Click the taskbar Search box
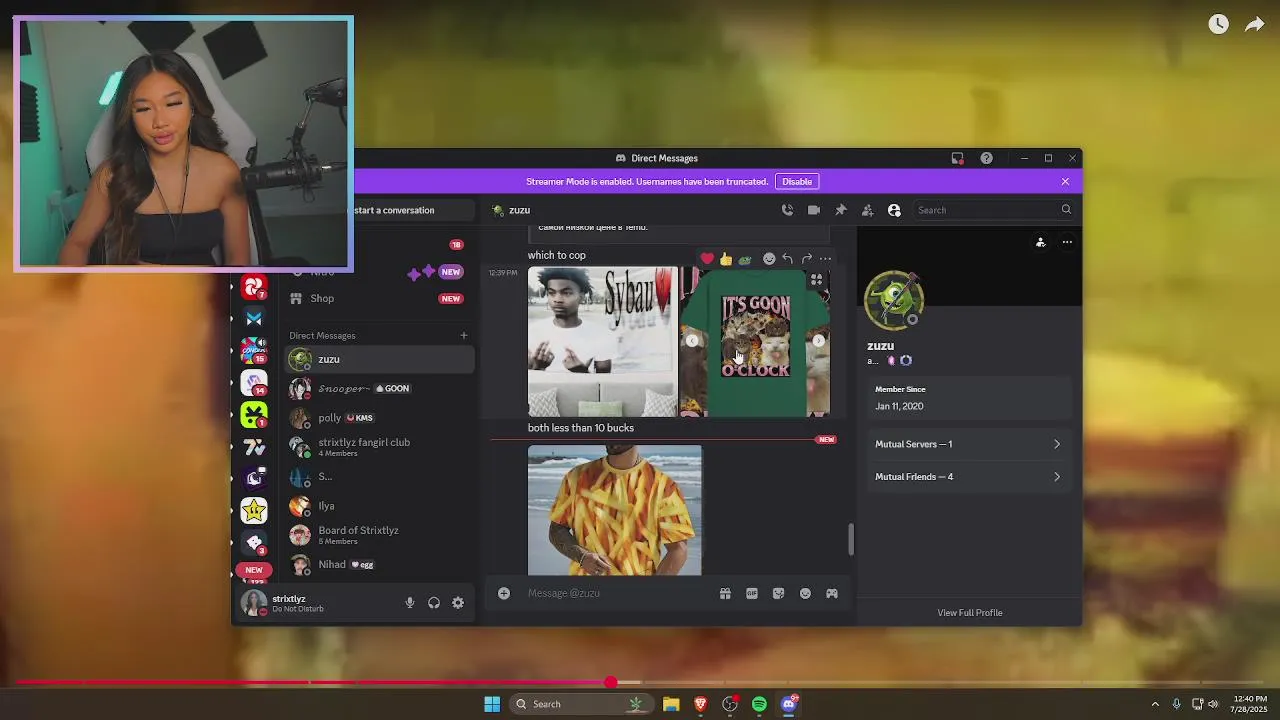The image size is (1280, 720). pyautogui.click(x=580, y=704)
